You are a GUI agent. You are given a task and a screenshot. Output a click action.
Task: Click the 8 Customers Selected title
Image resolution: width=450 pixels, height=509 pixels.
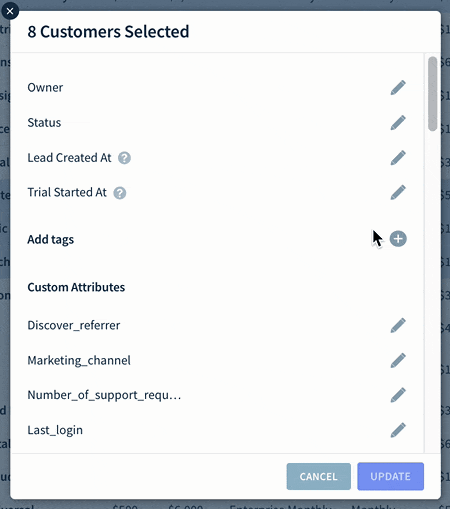(x=108, y=32)
